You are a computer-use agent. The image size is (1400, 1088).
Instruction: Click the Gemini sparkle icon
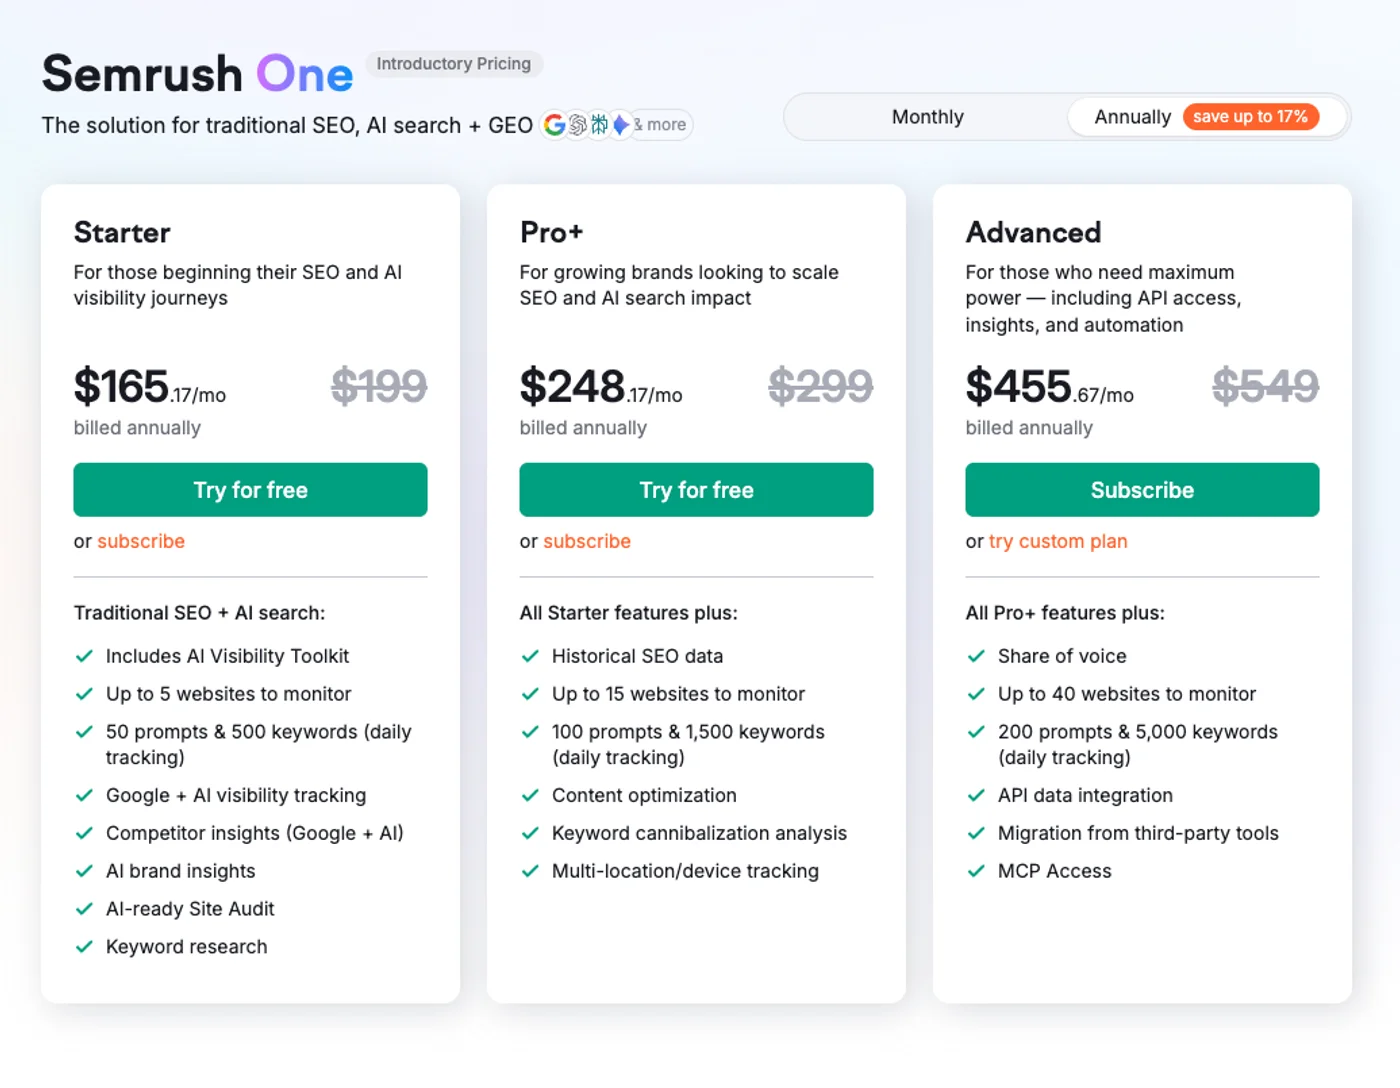[621, 125]
